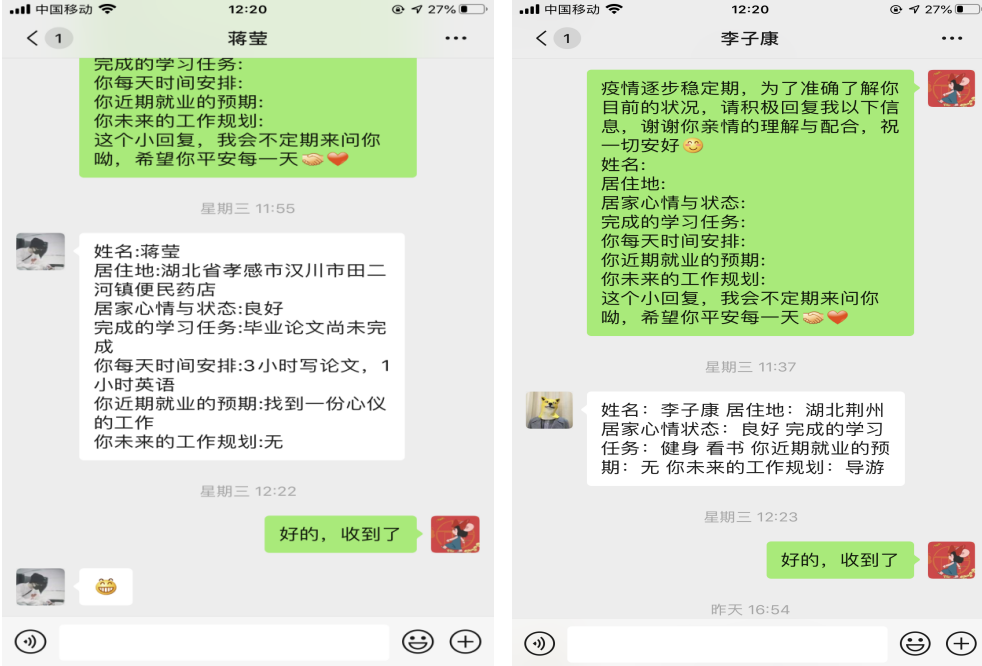Open plus attachment menu in 李子康 chat

click(x=961, y=643)
